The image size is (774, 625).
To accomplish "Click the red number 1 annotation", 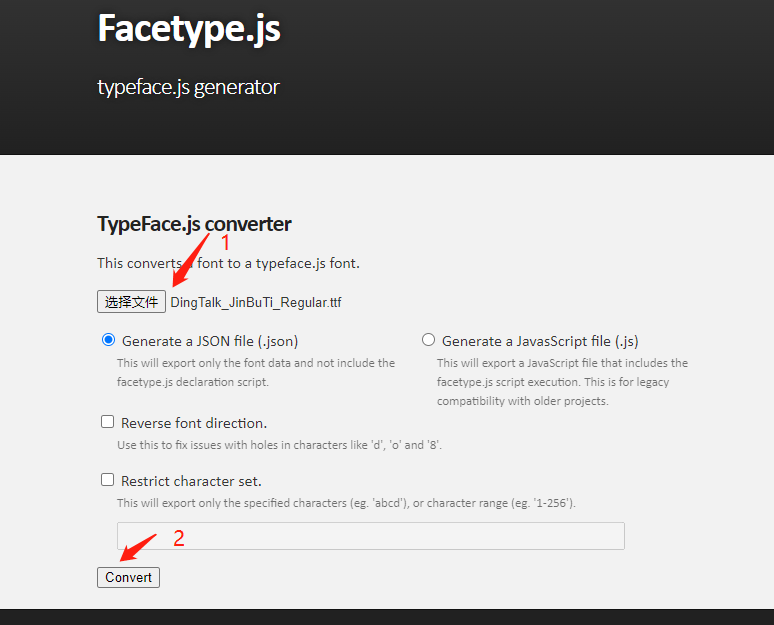I will coord(226,242).
